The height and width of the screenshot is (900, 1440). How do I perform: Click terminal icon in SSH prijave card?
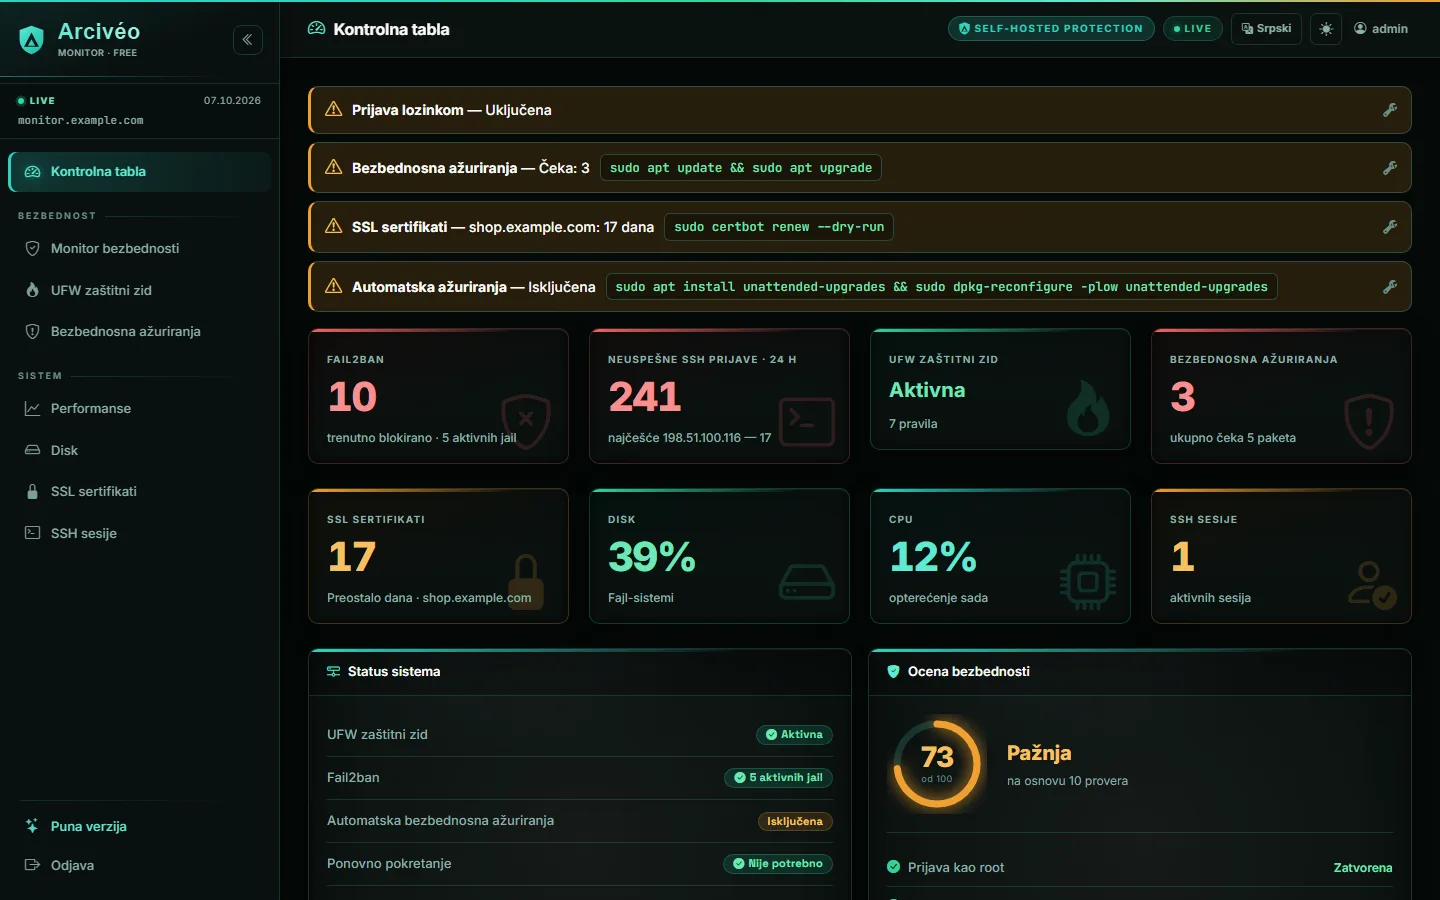tap(807, 421)
